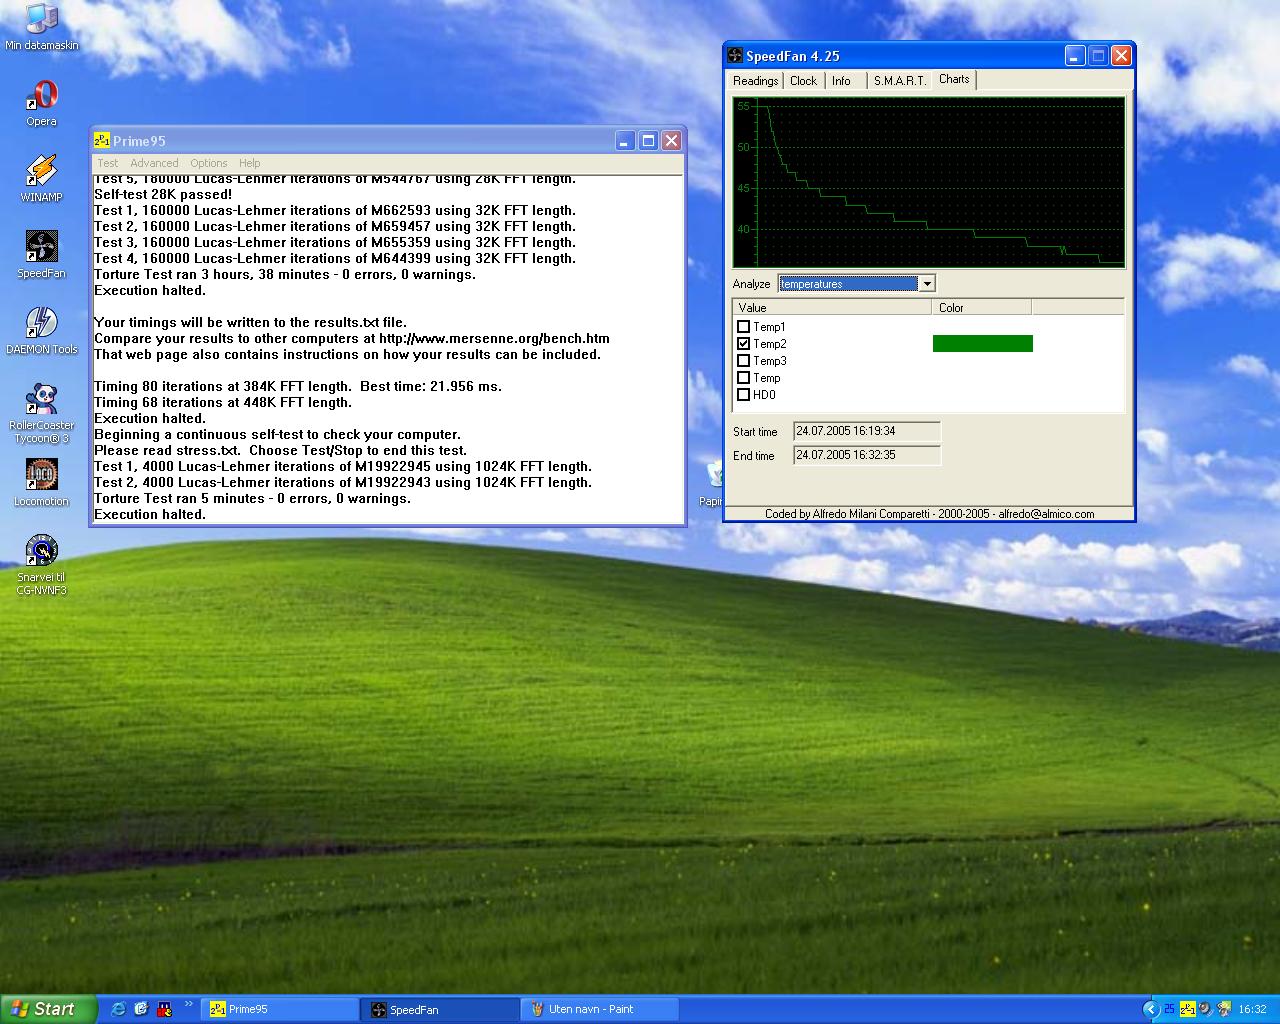Click the SpeedFan temperature number tray icon
The width and height of the screenshot is (1280, 1024).
[1169, 1009]
